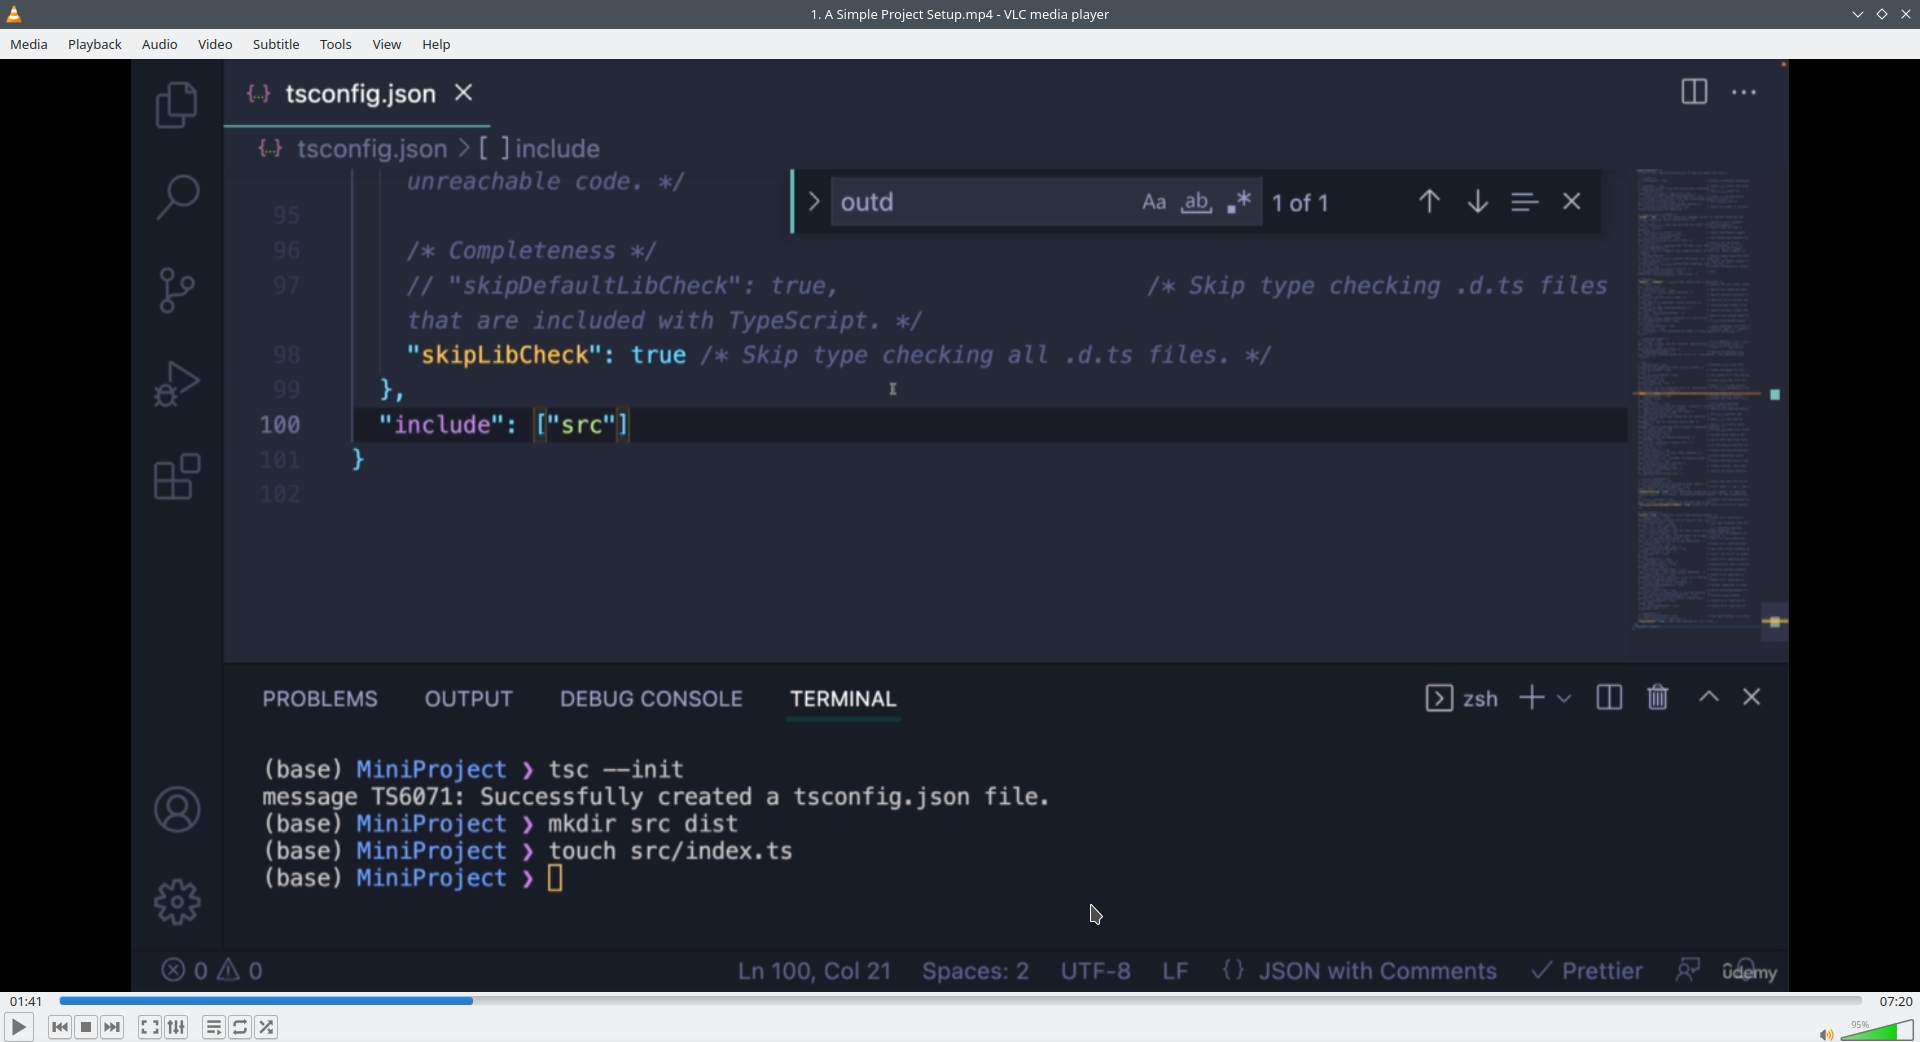Switch to the PROBLEMS panel tab
Screen dimensions: 1920x1042
(320, 699)
